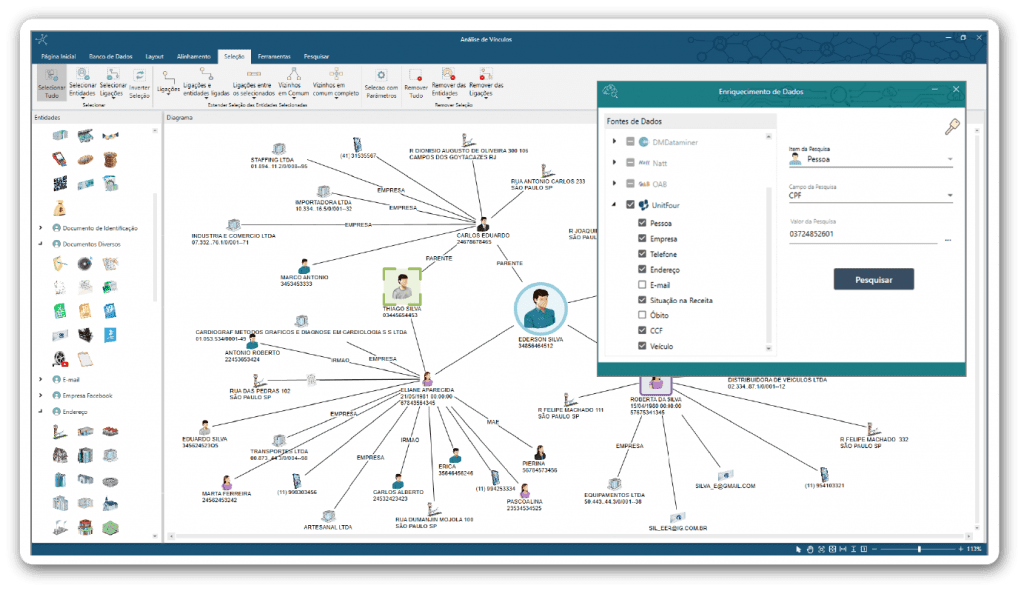
Task: Click the Carlos Eduardo person node
Action: [x=483, y=224]
